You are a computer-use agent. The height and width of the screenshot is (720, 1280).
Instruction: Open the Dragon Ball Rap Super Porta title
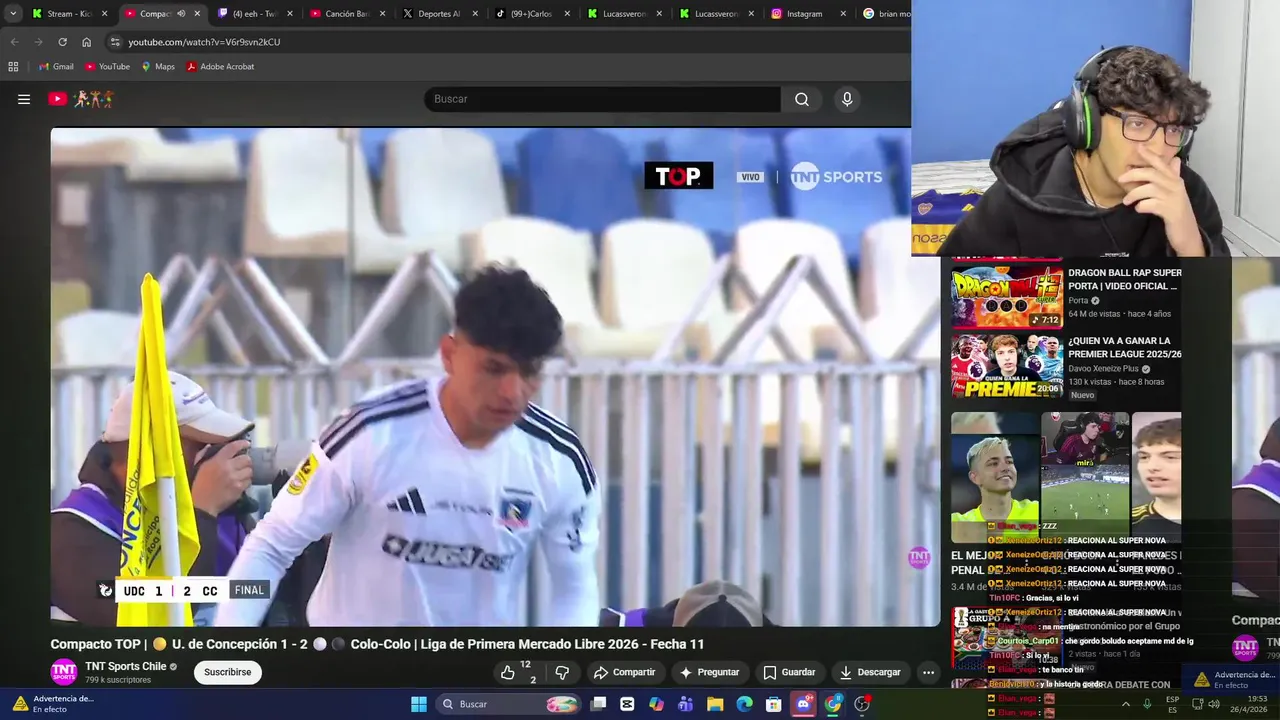[x=1125, y=279]
